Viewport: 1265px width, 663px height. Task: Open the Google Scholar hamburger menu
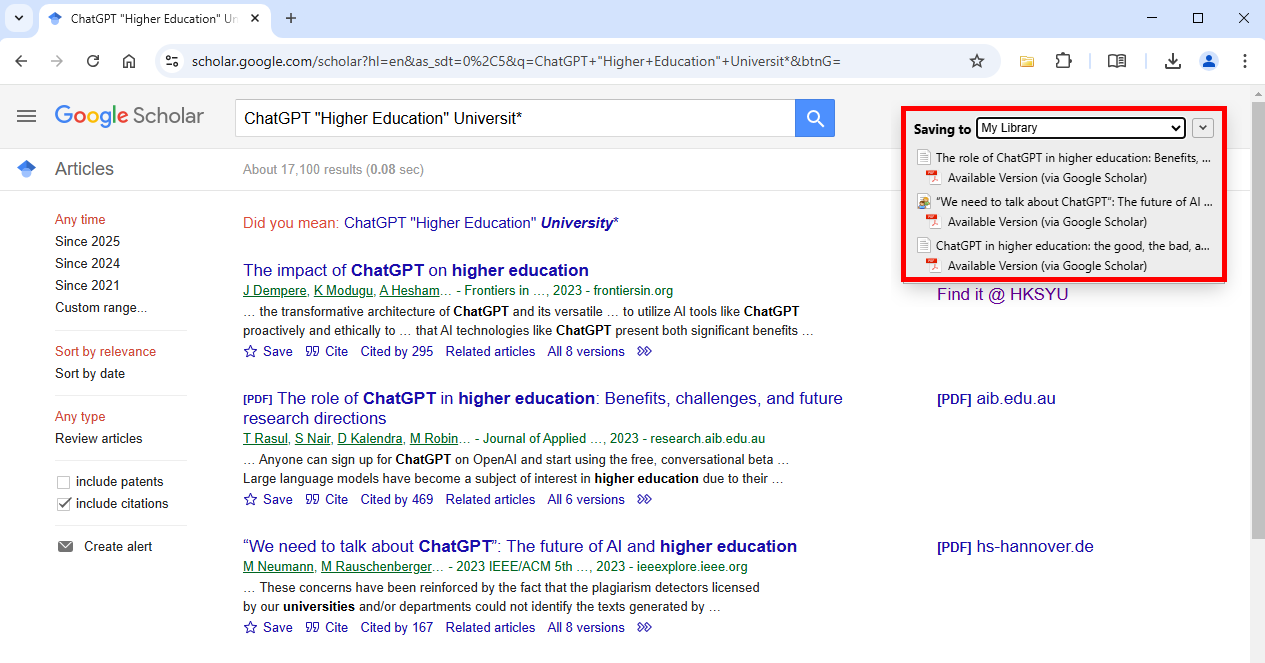[26, 116]
